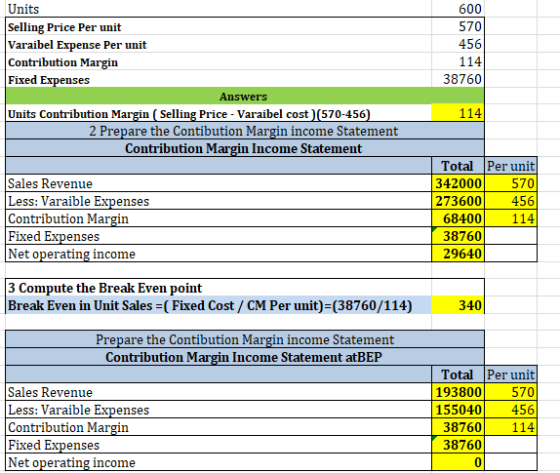
Task: Select Net operating income label beside the 0
Action: (x=72, y=463)
